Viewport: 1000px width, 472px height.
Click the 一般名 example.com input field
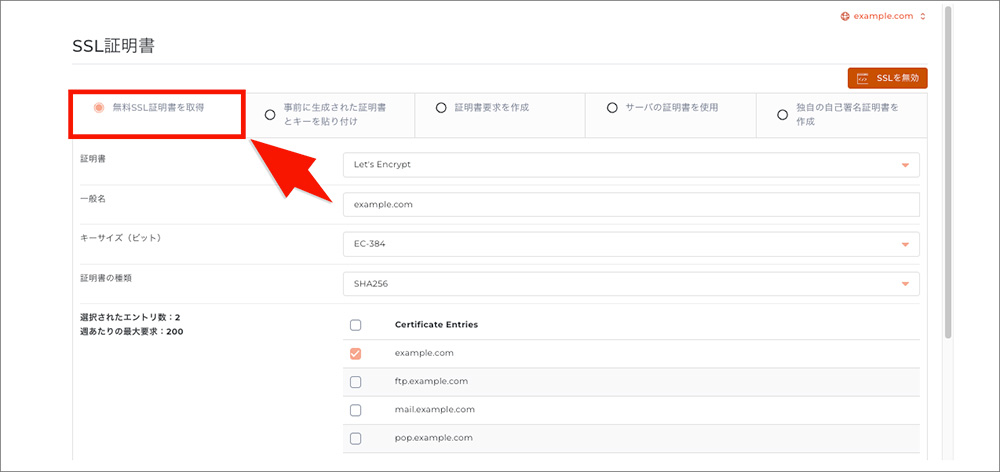pyautogui.click(x=631, y=205)
